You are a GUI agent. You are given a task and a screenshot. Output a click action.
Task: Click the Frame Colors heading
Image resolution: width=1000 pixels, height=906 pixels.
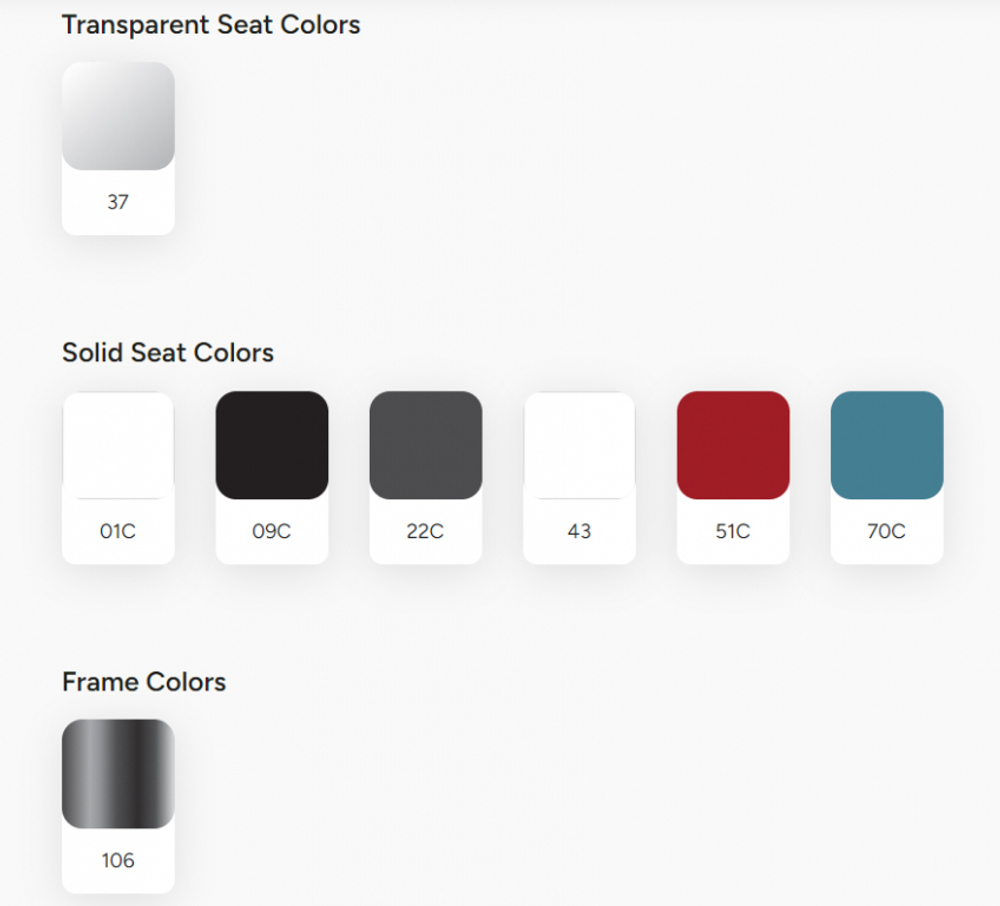[x=144, y=682]
